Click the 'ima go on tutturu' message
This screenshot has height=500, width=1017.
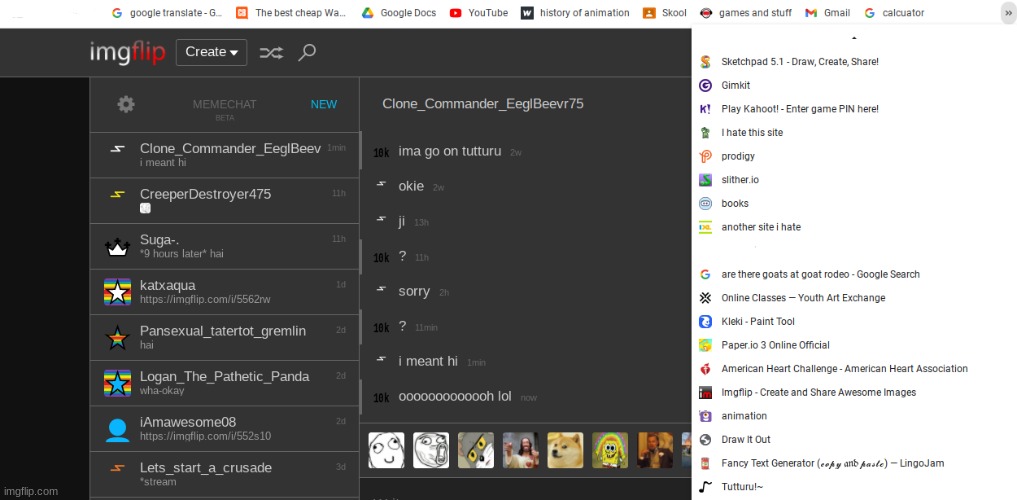tap(449, 151)
